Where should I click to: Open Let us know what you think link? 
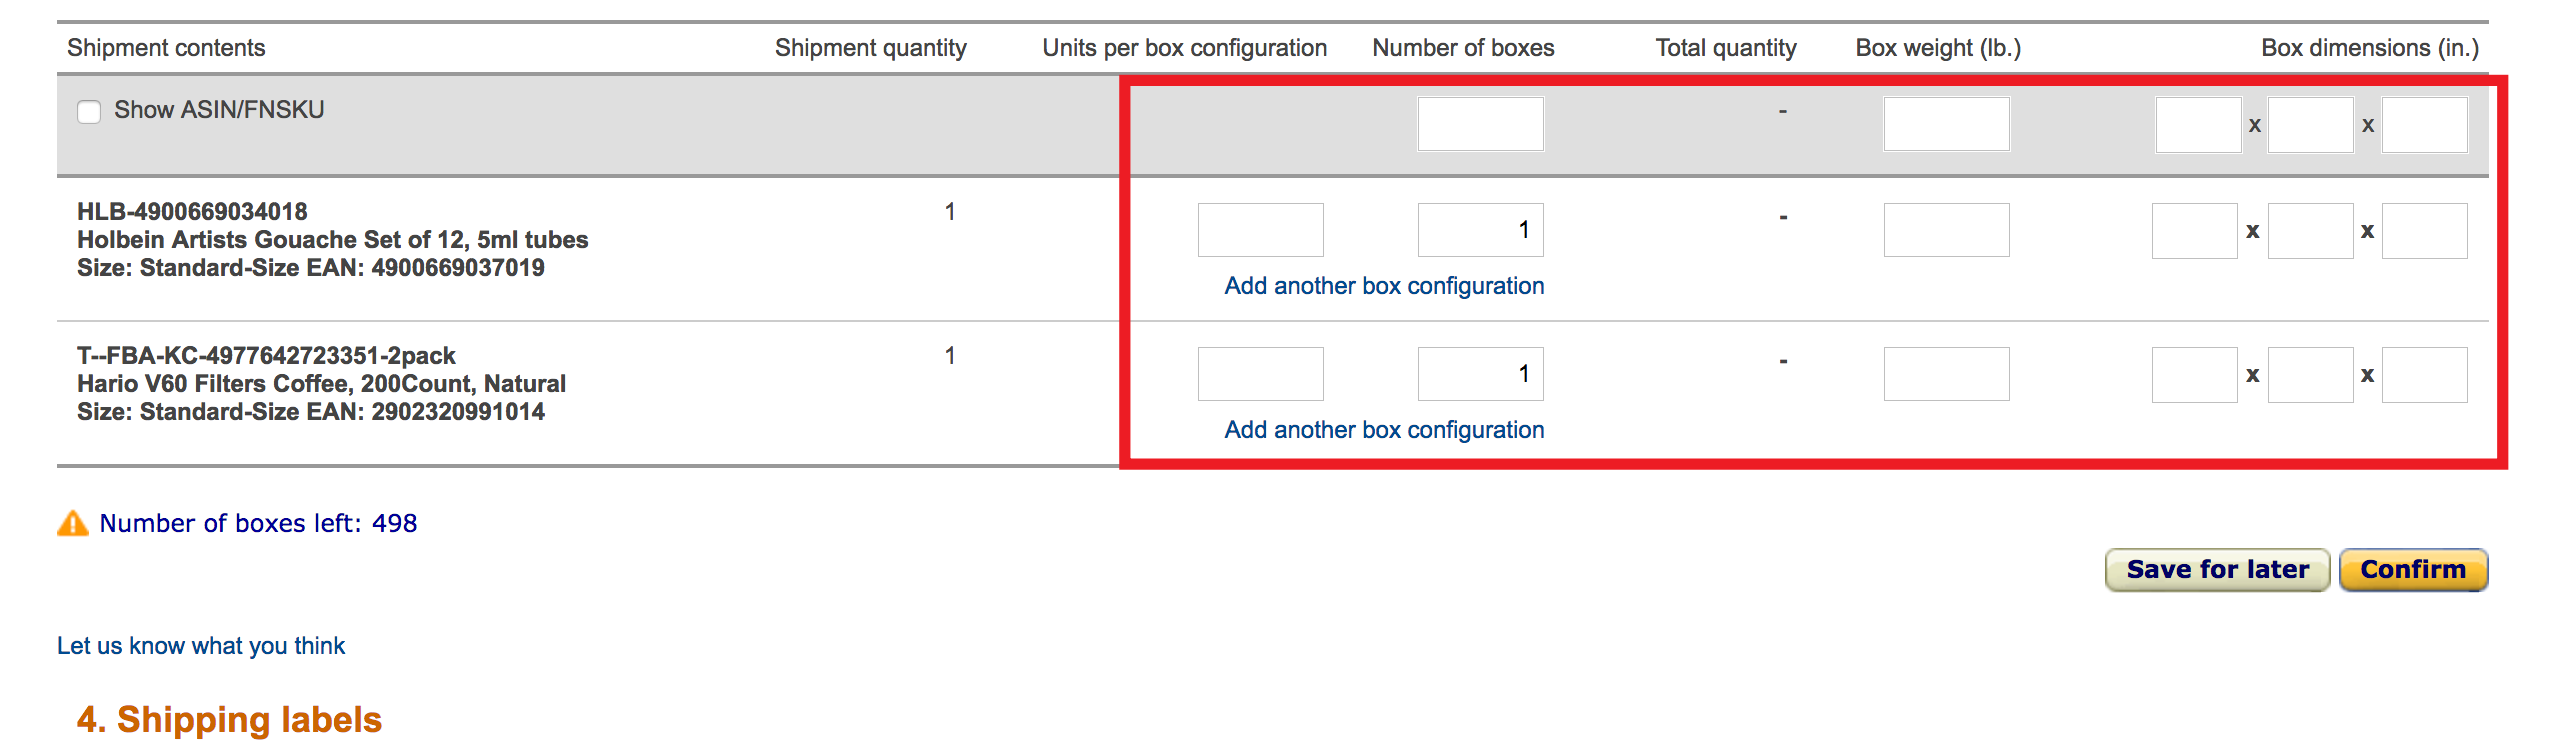click(201, 646)
